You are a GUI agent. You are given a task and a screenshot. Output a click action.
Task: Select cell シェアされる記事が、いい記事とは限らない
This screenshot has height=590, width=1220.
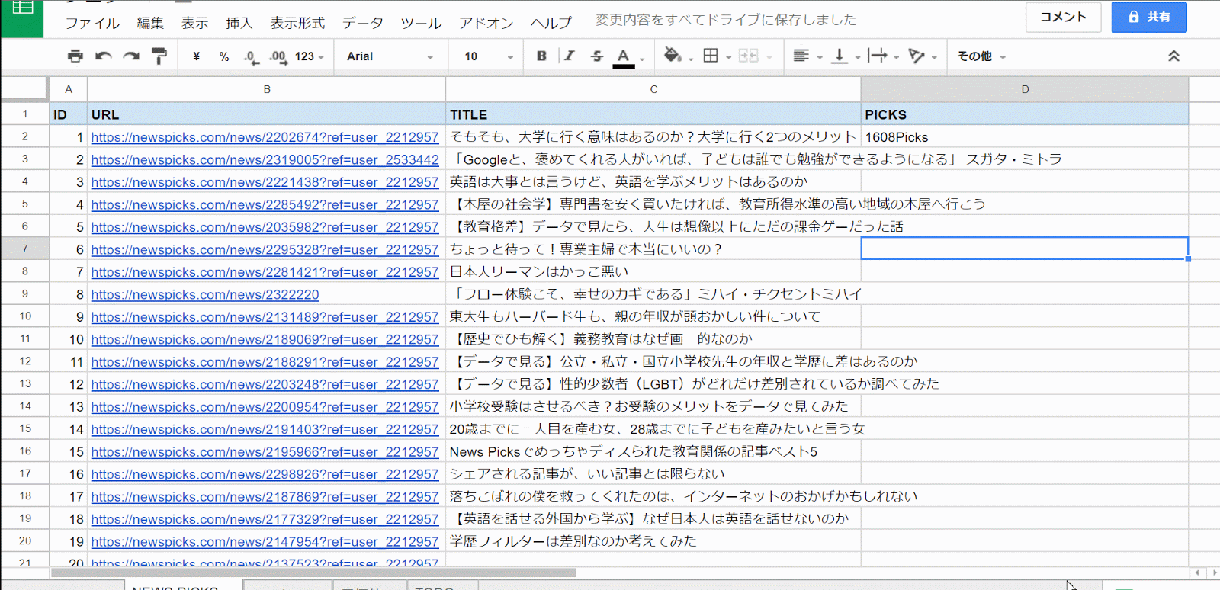(x=654, y=474)
